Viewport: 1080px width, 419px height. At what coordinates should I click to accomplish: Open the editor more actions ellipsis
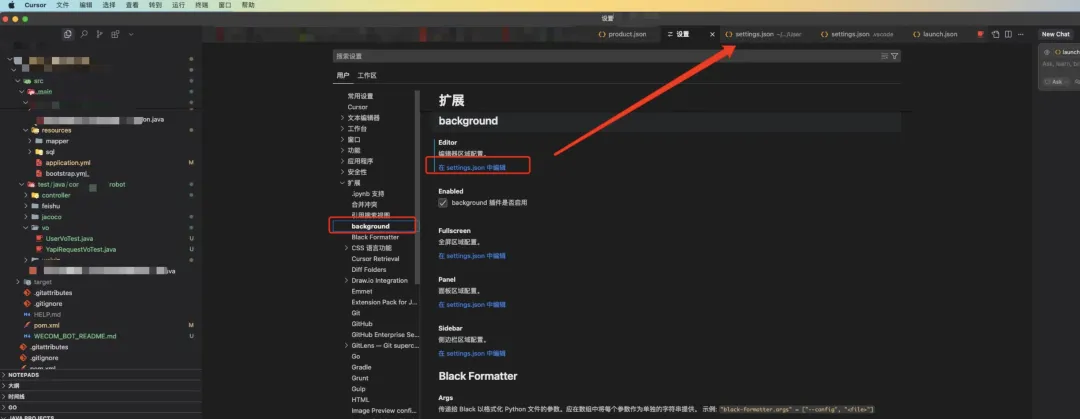1021,34
